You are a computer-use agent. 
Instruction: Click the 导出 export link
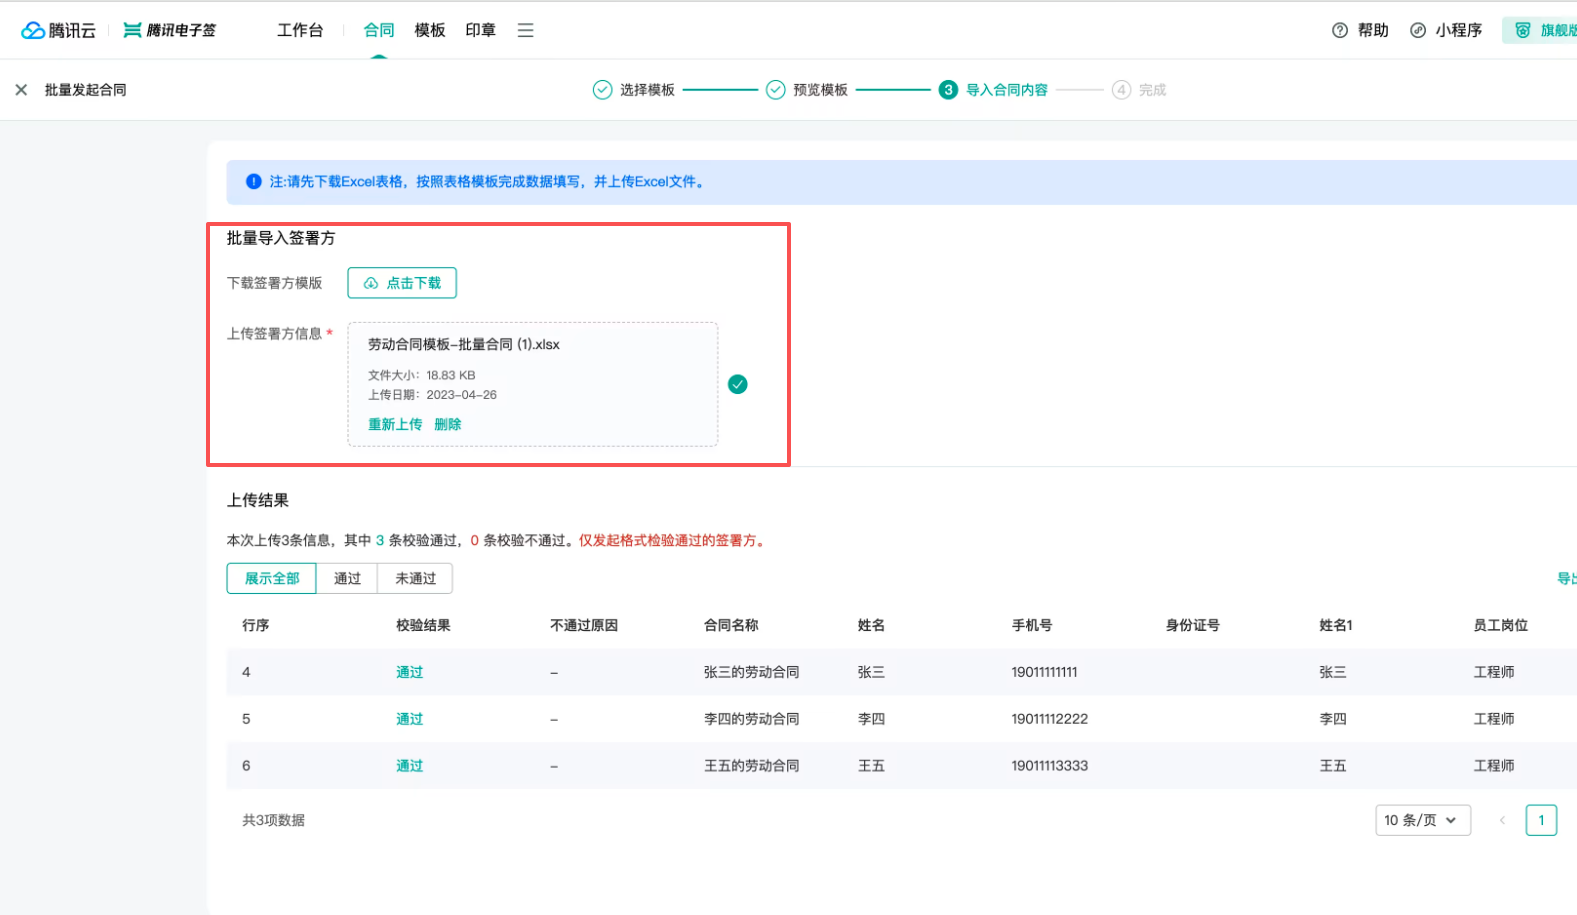1567,578
